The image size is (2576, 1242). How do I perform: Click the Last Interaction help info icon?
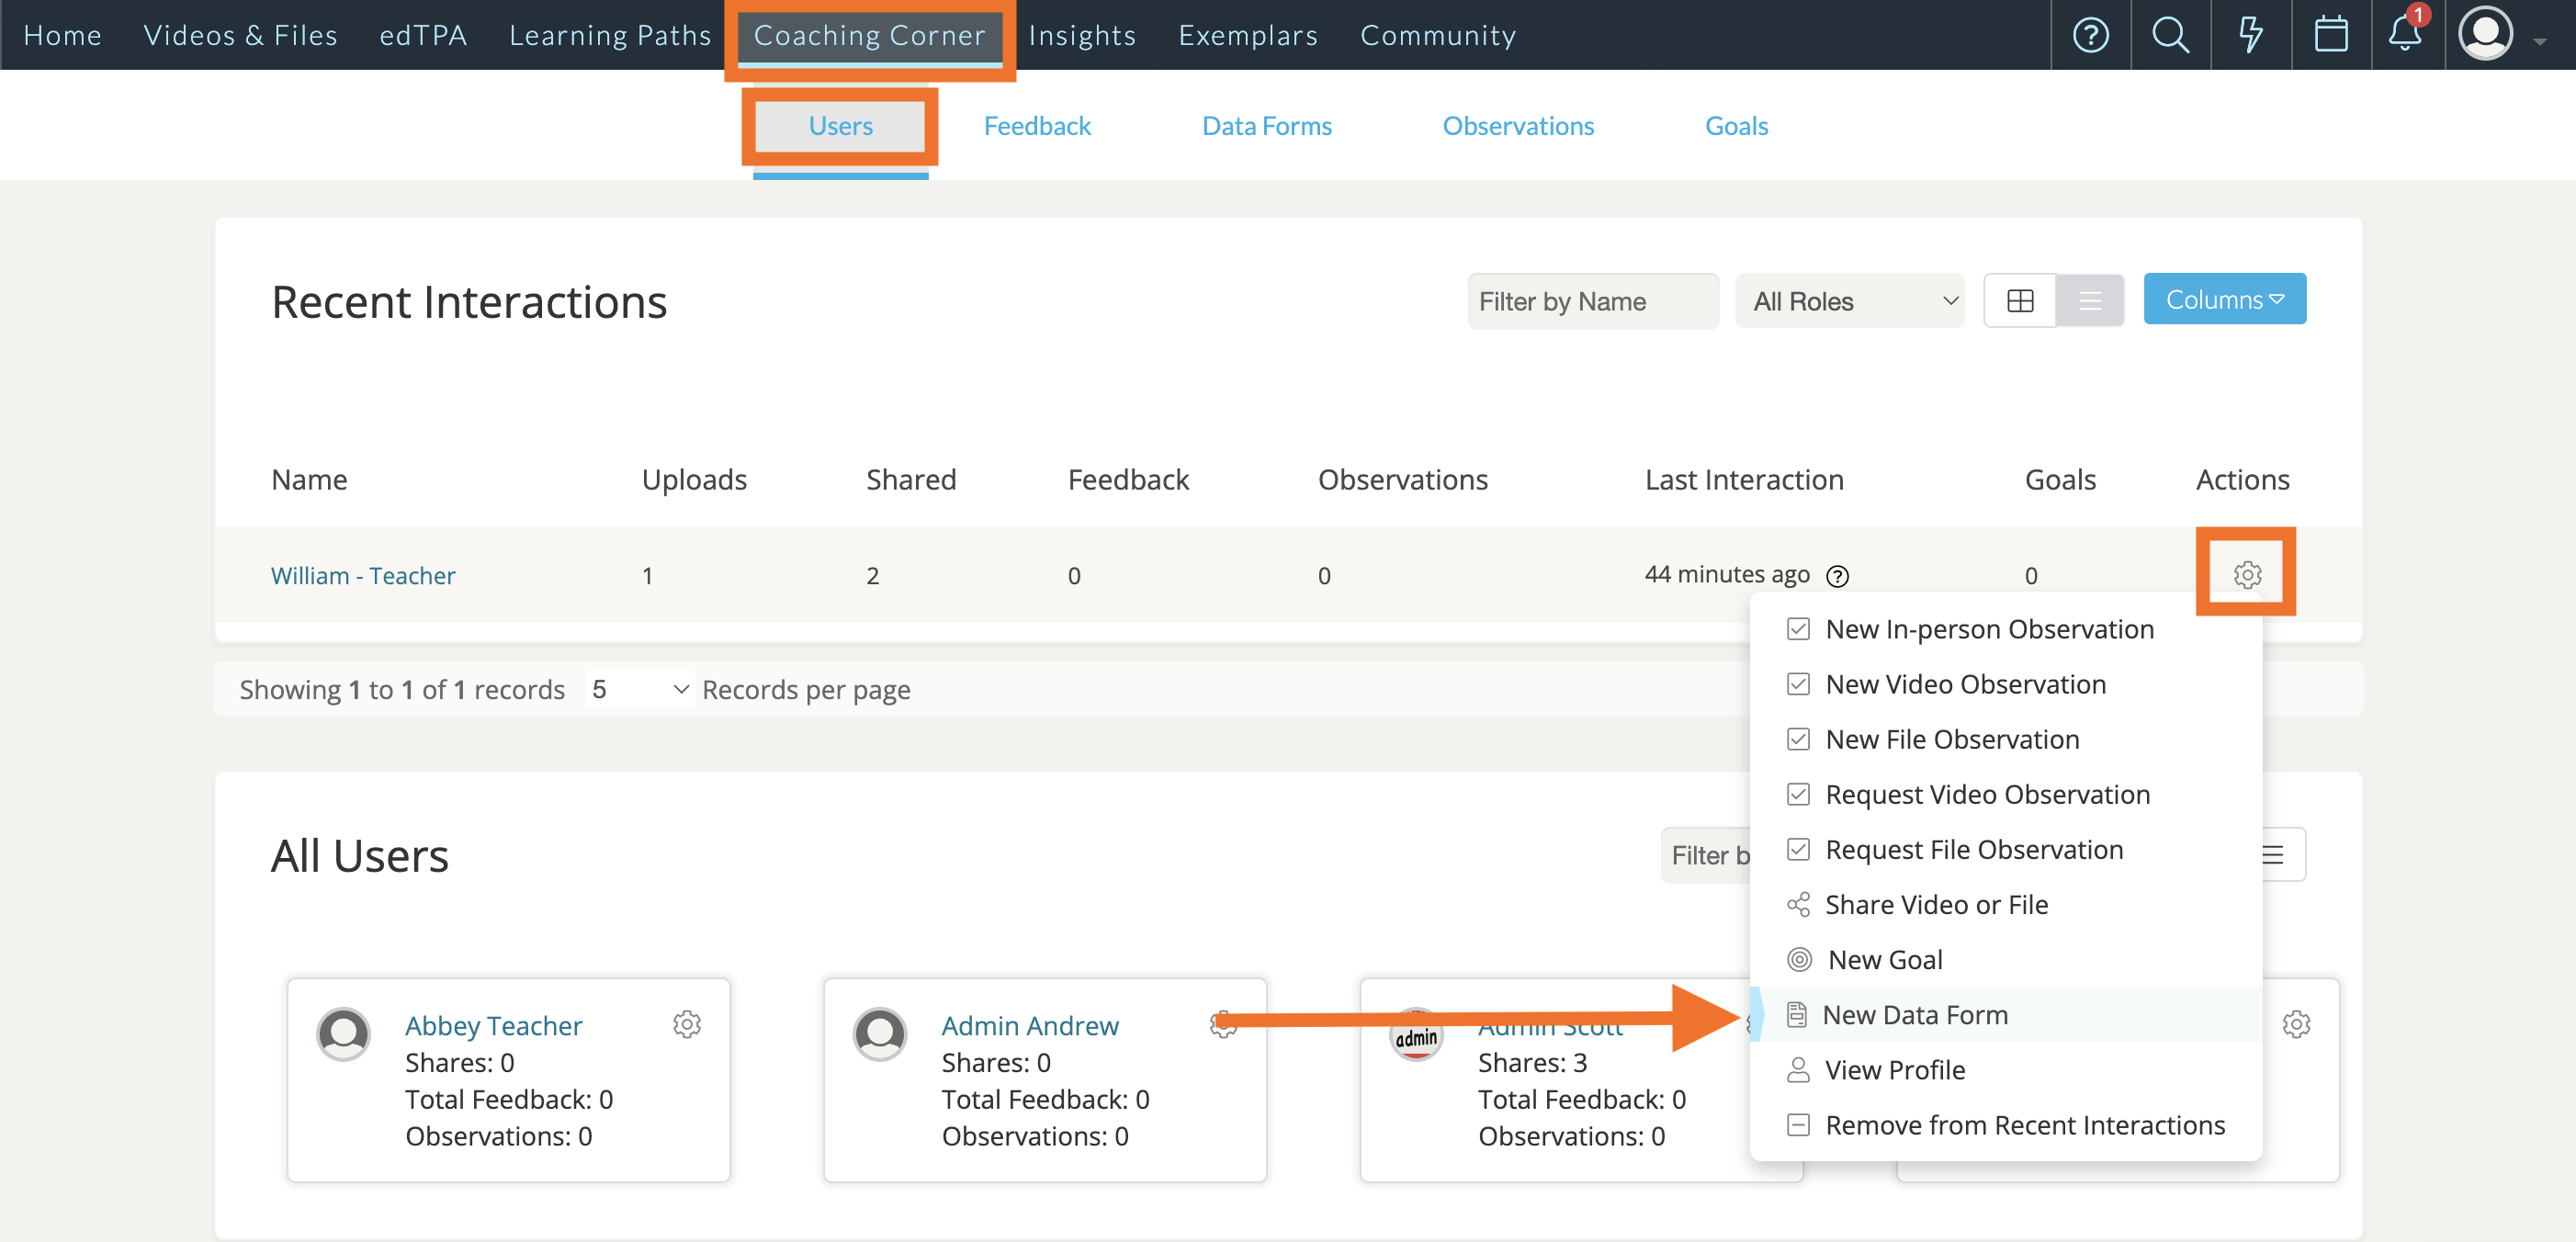click(x=1838, y=576)
